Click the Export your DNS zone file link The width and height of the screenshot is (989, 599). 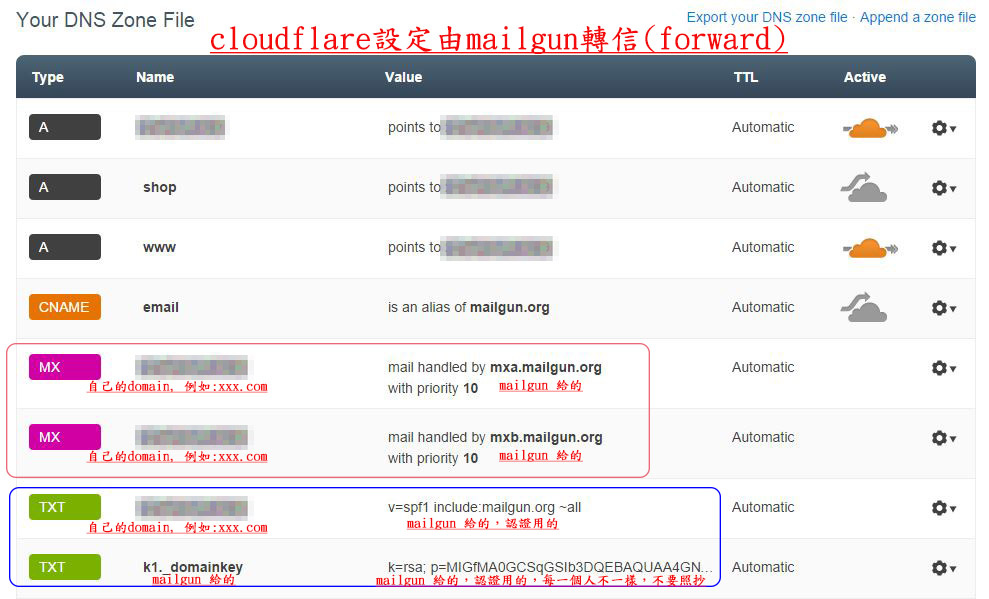click(766, 18)
